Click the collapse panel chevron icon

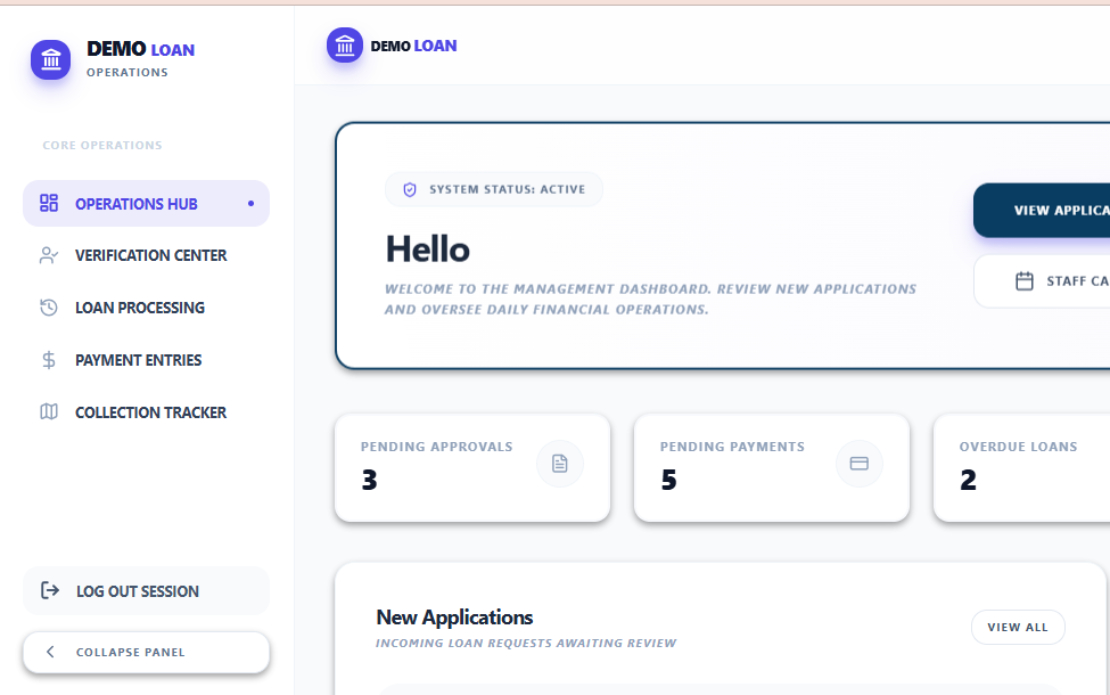coord(50,652)
